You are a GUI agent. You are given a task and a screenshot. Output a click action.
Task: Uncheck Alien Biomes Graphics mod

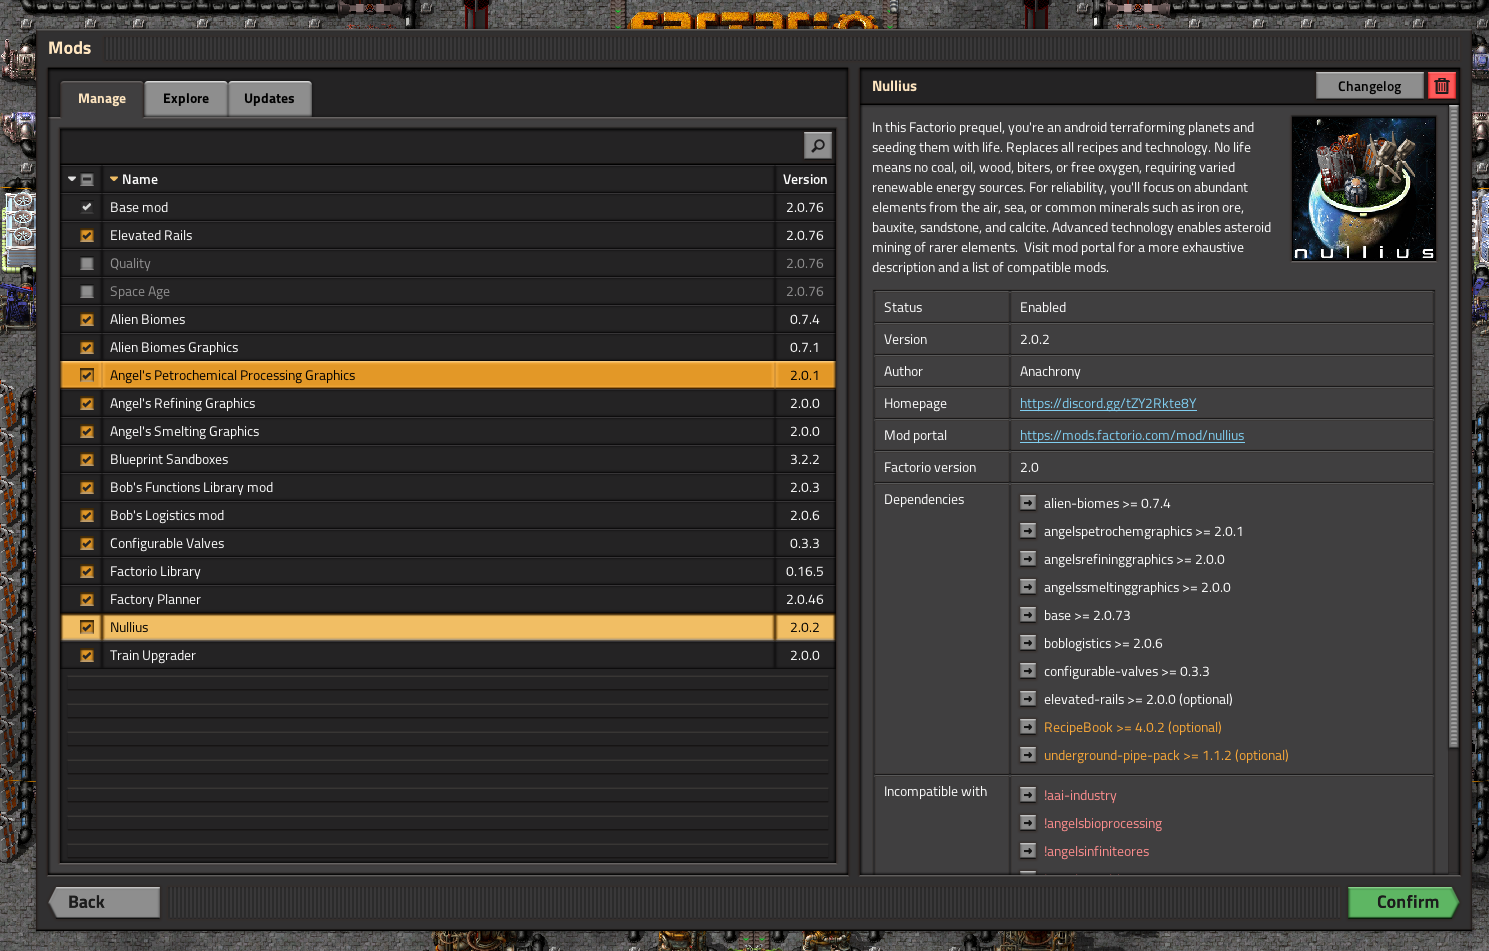pos(87,348)
